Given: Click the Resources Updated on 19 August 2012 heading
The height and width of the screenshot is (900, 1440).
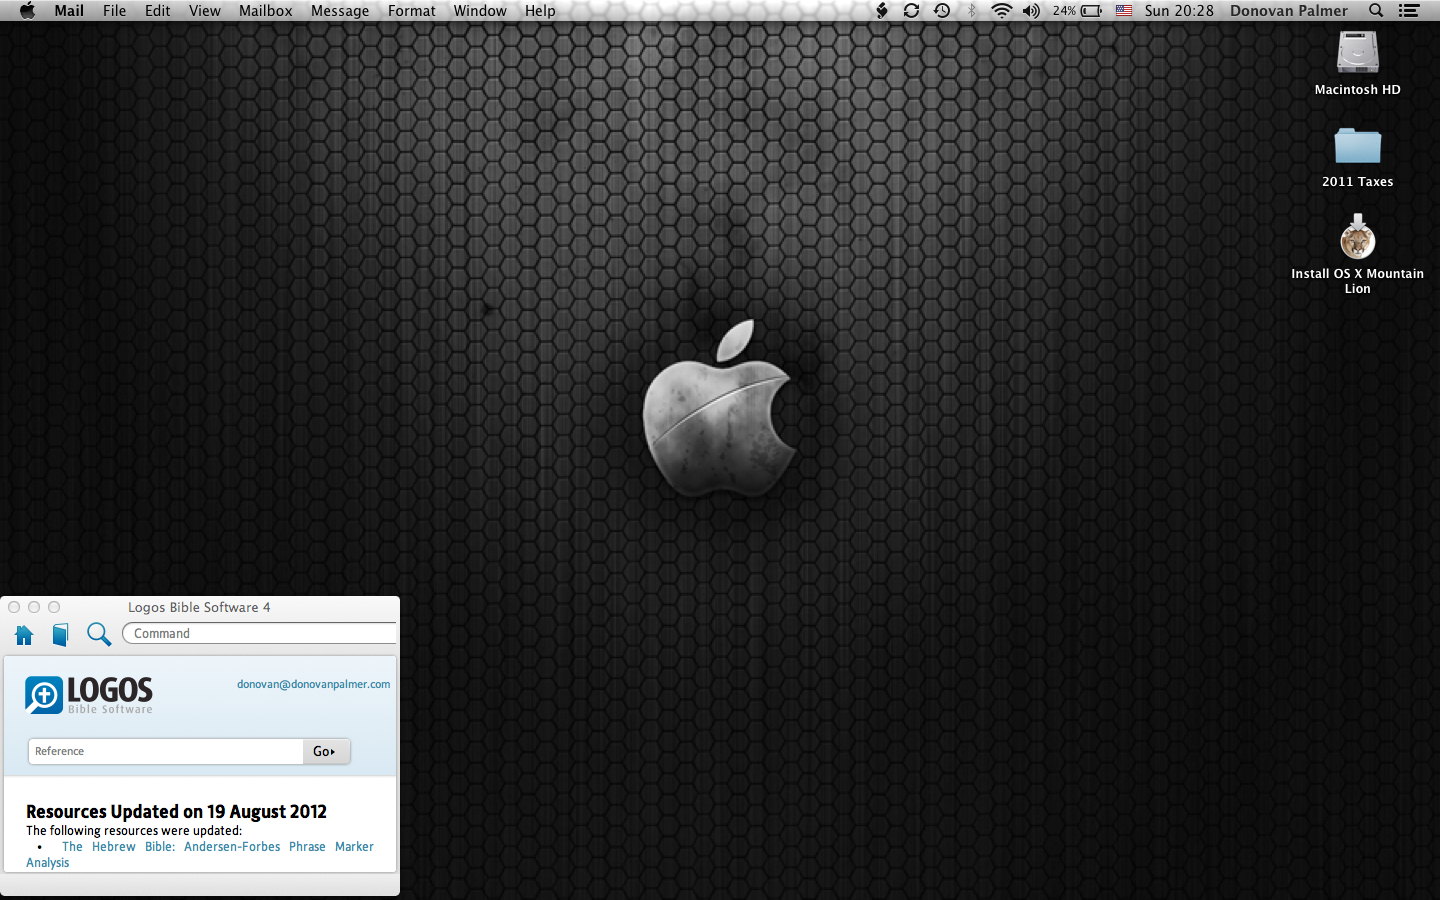Looking at the screenshot, I should coord(176,811).
